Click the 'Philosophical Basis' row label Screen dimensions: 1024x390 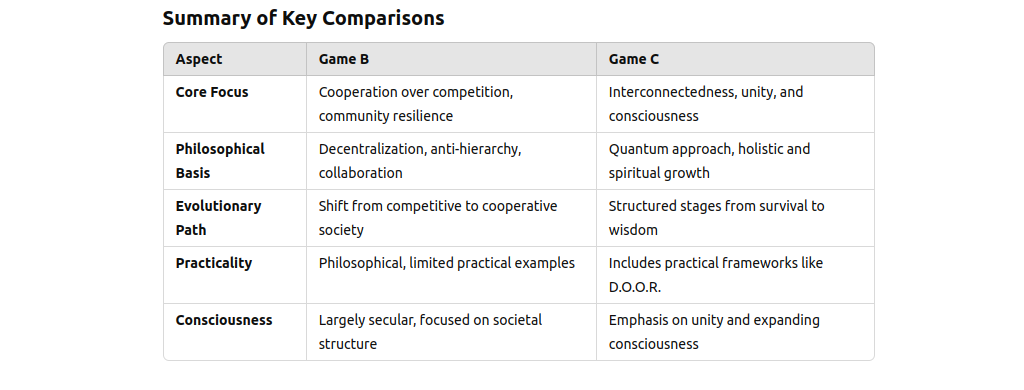coord(220,161)
